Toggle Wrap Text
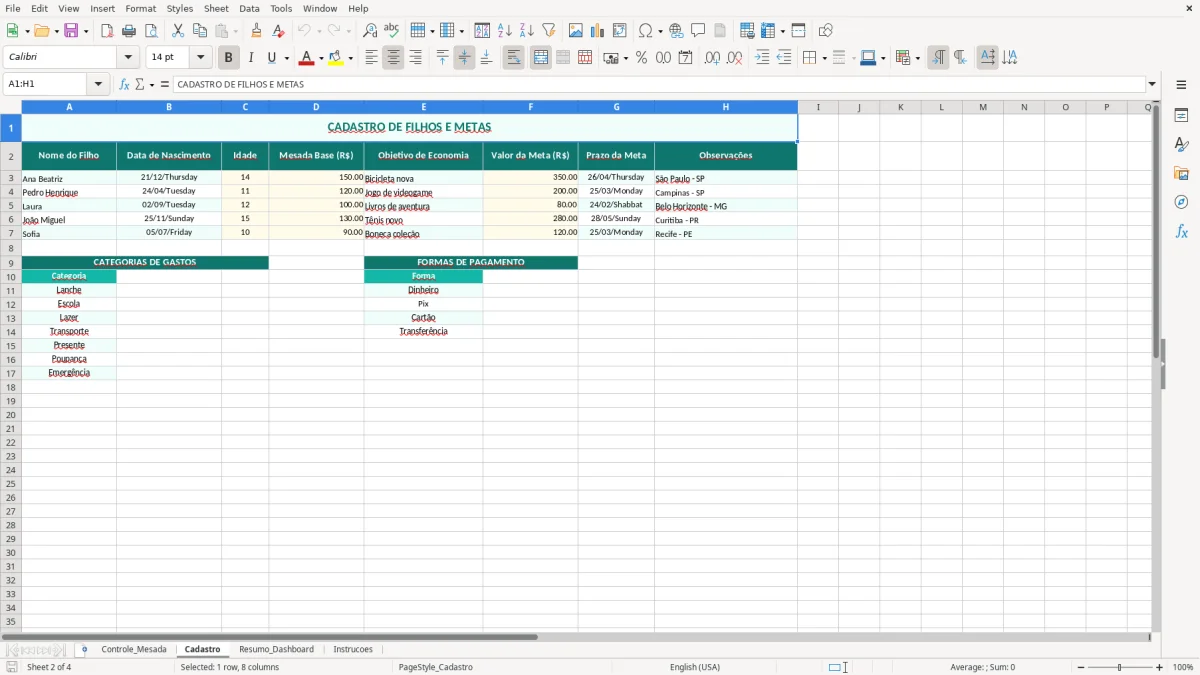This screenshot has height=675, width=1200. [x=514, y=58]
